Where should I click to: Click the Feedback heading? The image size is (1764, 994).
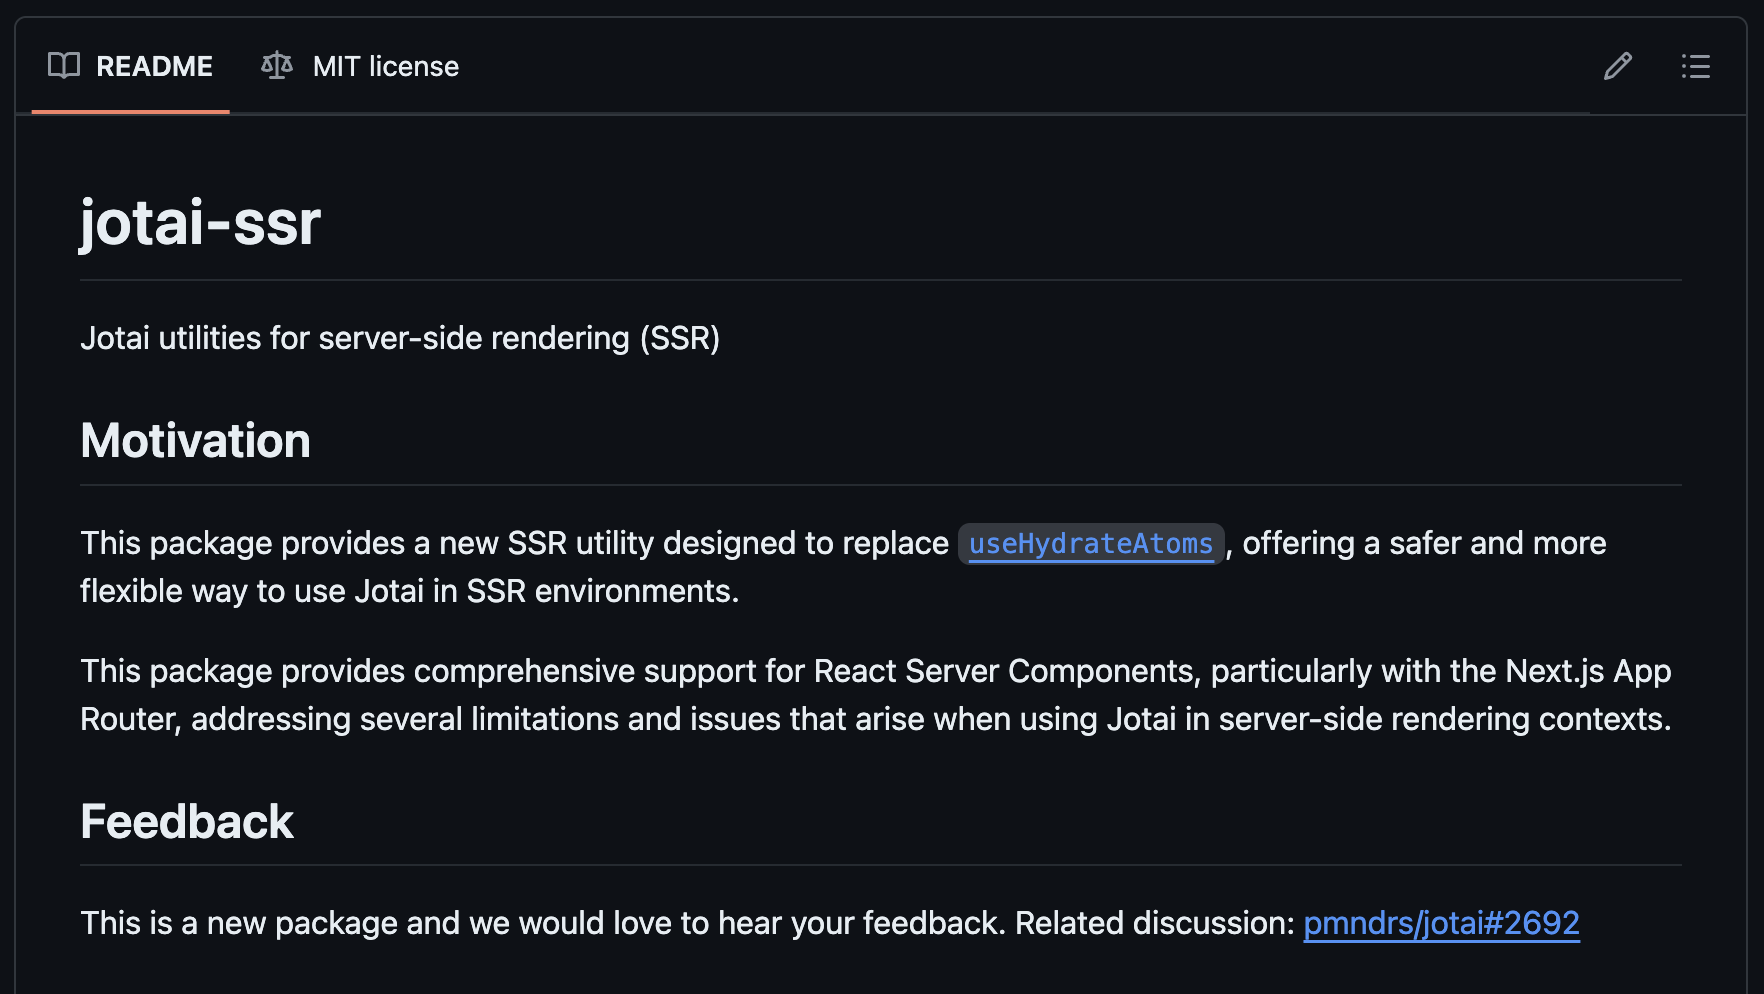187,822
